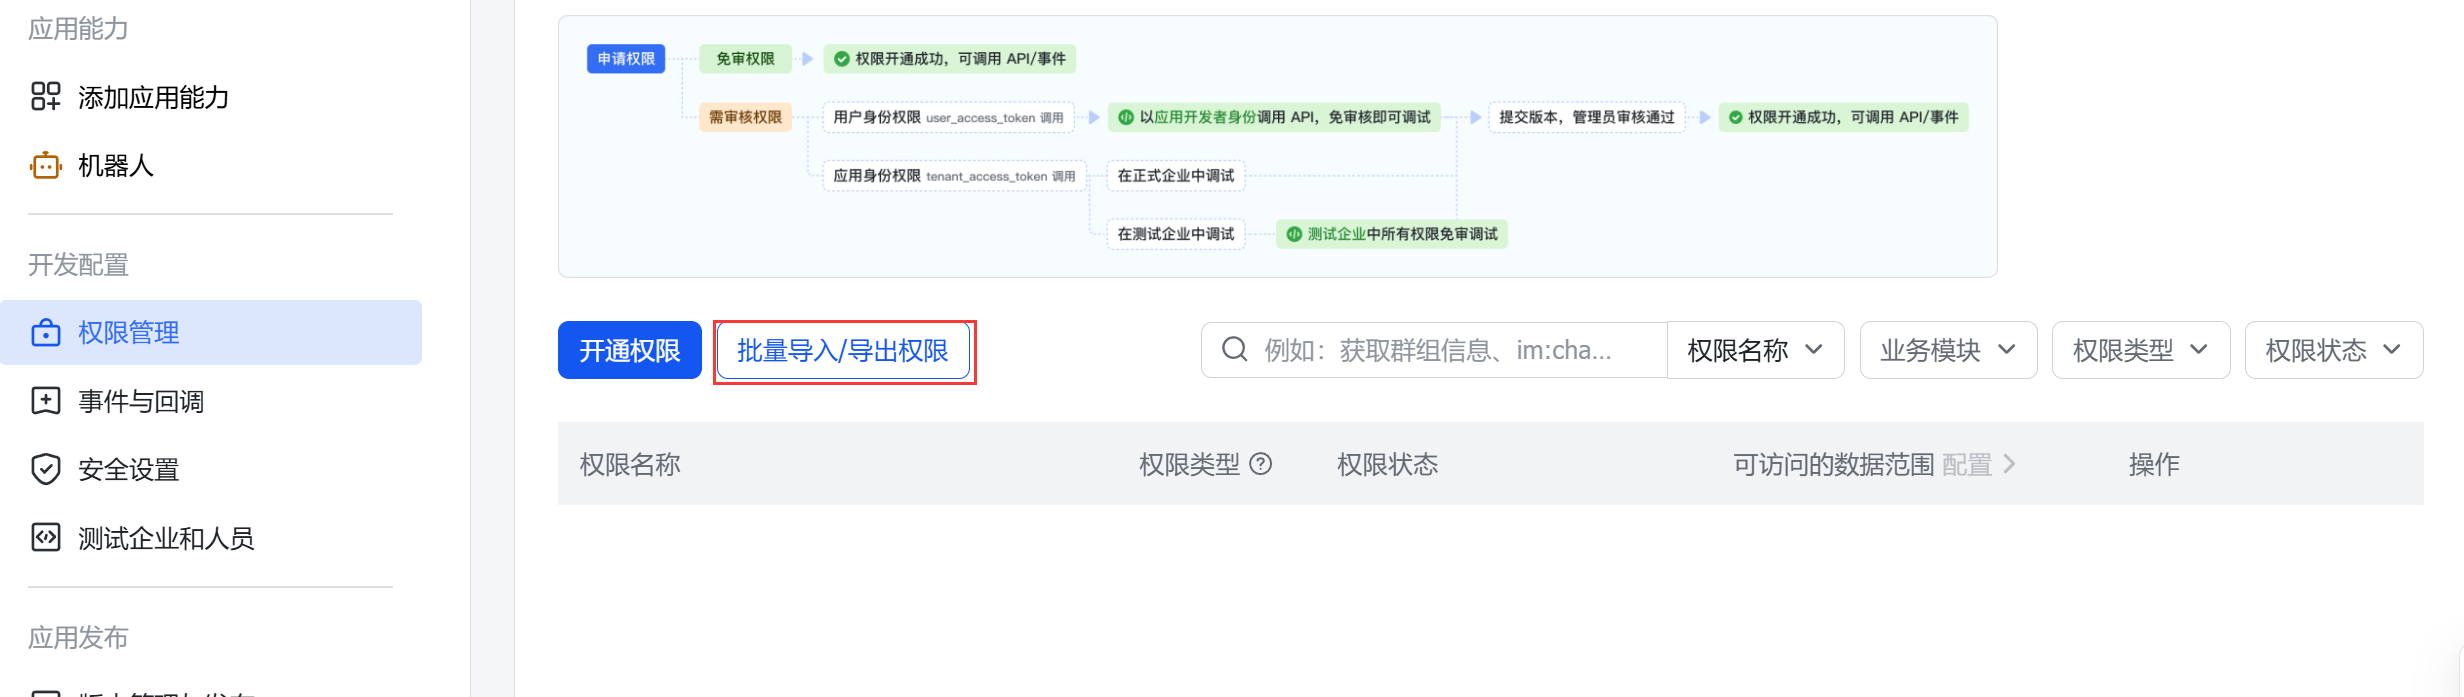This screenshot has width=2464, height=697.
Task: Open the 权限状态 filter dropdown
Action: click(2333, 350)
